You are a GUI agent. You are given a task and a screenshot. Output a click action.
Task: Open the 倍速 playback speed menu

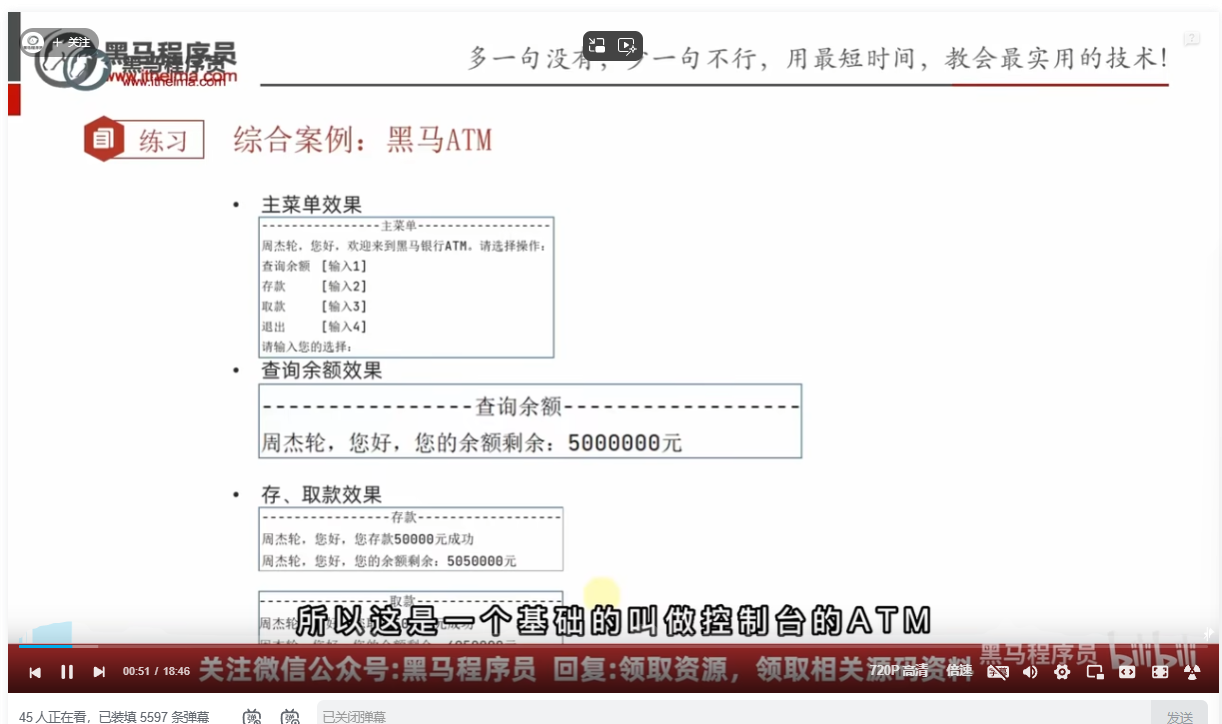point(960,671)
